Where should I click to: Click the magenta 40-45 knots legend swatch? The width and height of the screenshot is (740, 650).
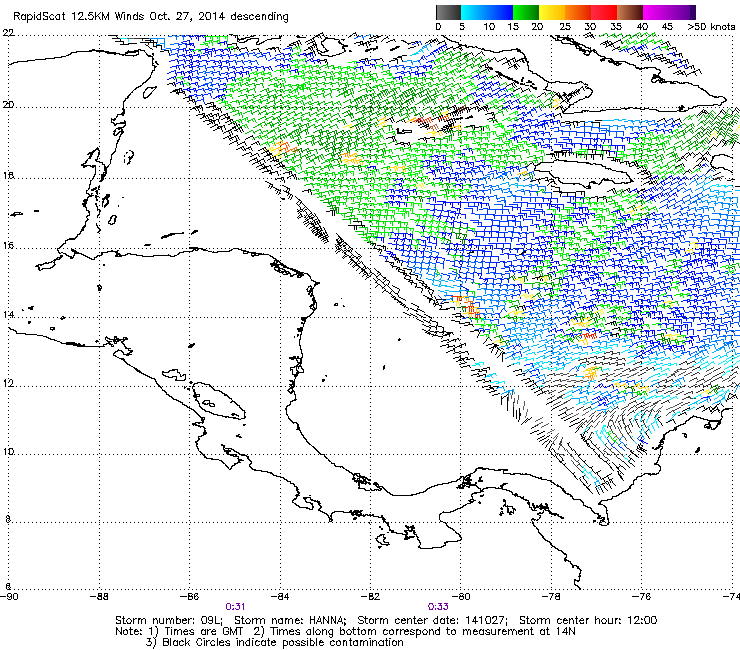coord(656,12)
